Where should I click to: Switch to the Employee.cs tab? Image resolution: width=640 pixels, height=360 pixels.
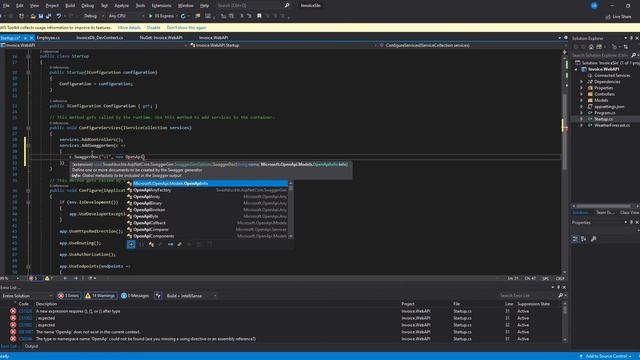coord(48,38)
